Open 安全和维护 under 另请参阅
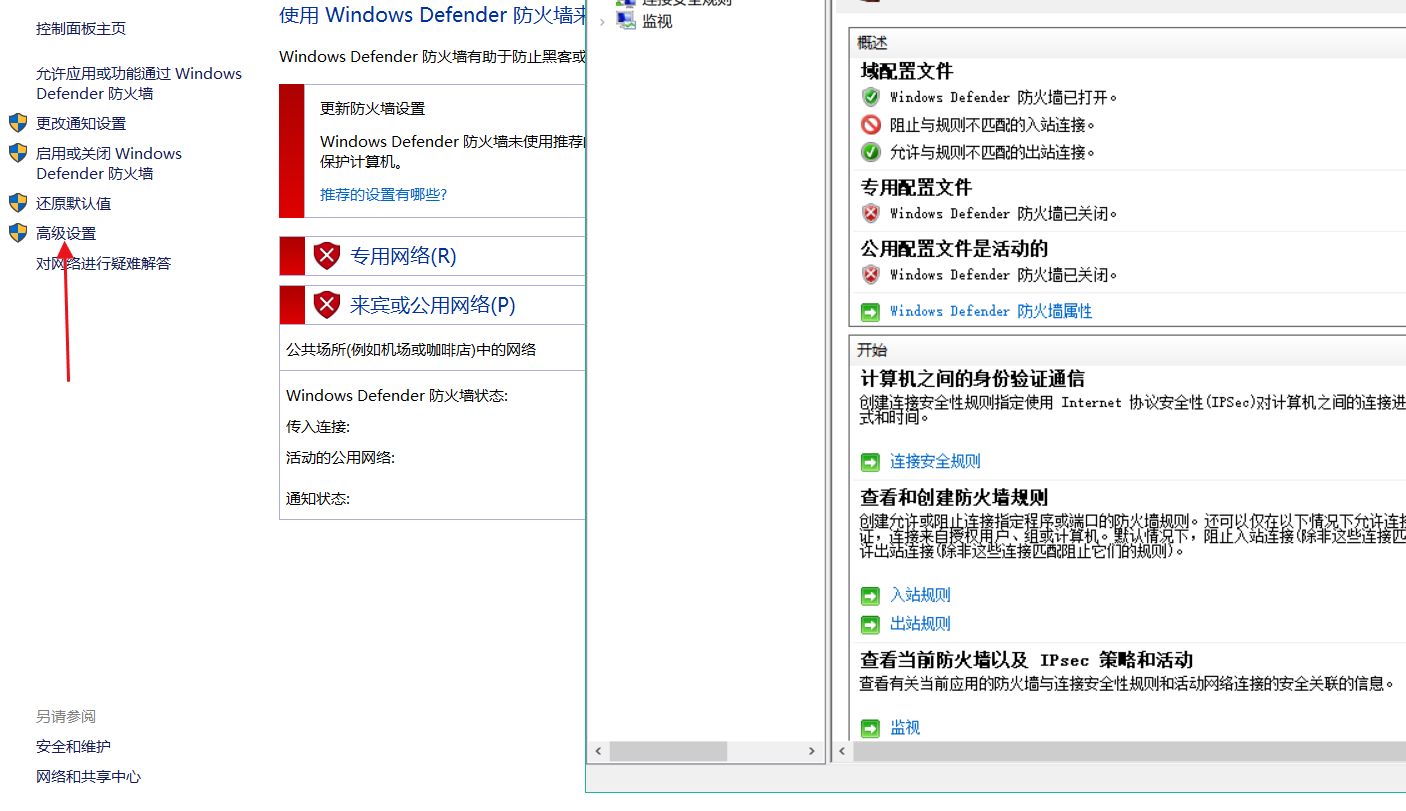1406x811 pixels. [x=74, y=747]
